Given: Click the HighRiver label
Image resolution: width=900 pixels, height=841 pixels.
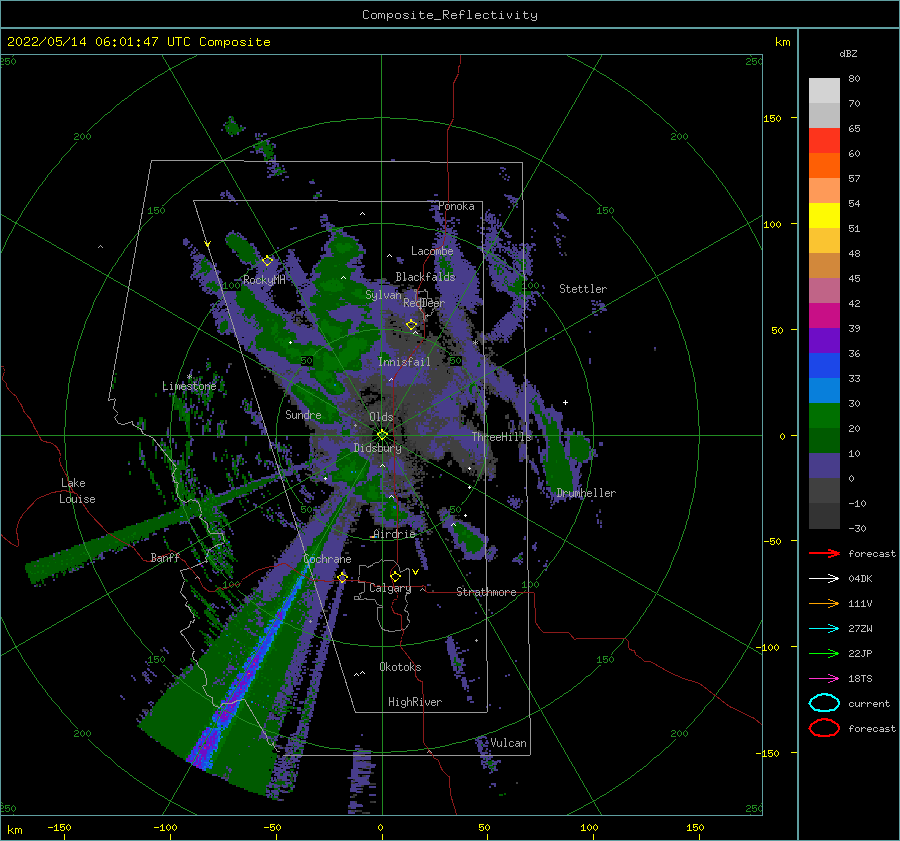Looking at the screenshot, I should tap(415, 702).
